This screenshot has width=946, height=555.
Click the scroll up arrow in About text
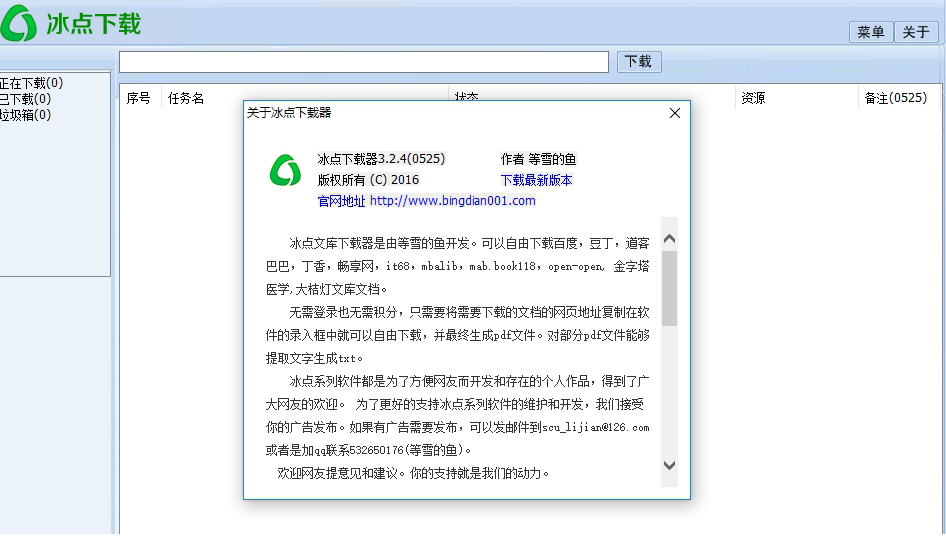[669, 239]
